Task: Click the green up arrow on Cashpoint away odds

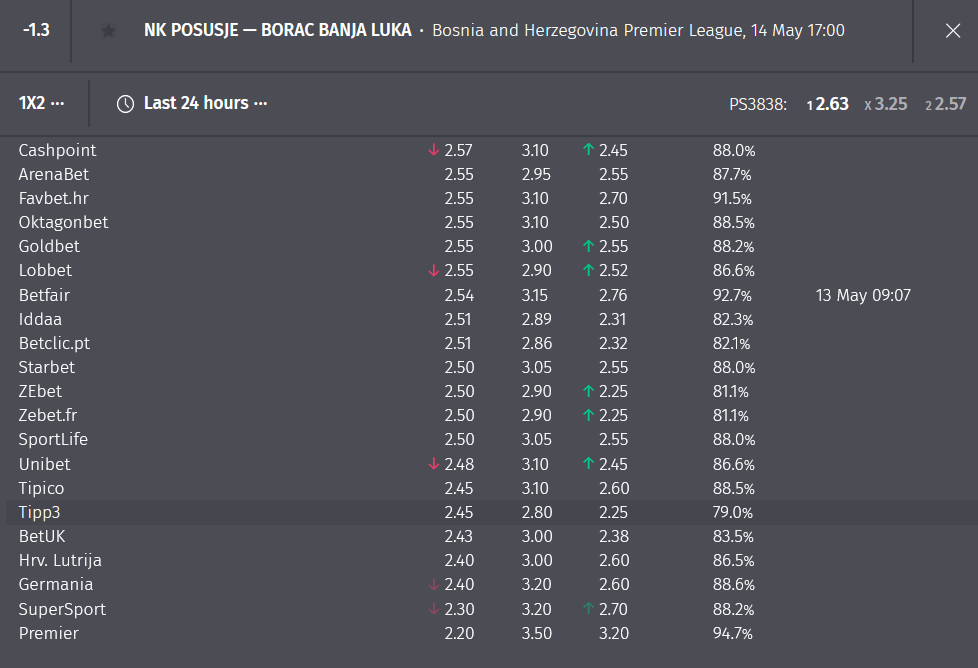Action: pos(588,150)
